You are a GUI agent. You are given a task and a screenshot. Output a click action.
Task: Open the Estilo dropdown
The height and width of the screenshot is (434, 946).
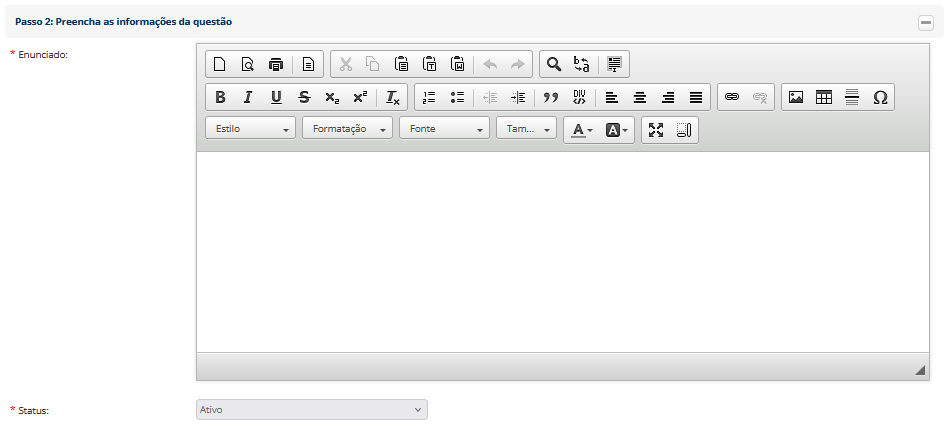tap(251, 129)
